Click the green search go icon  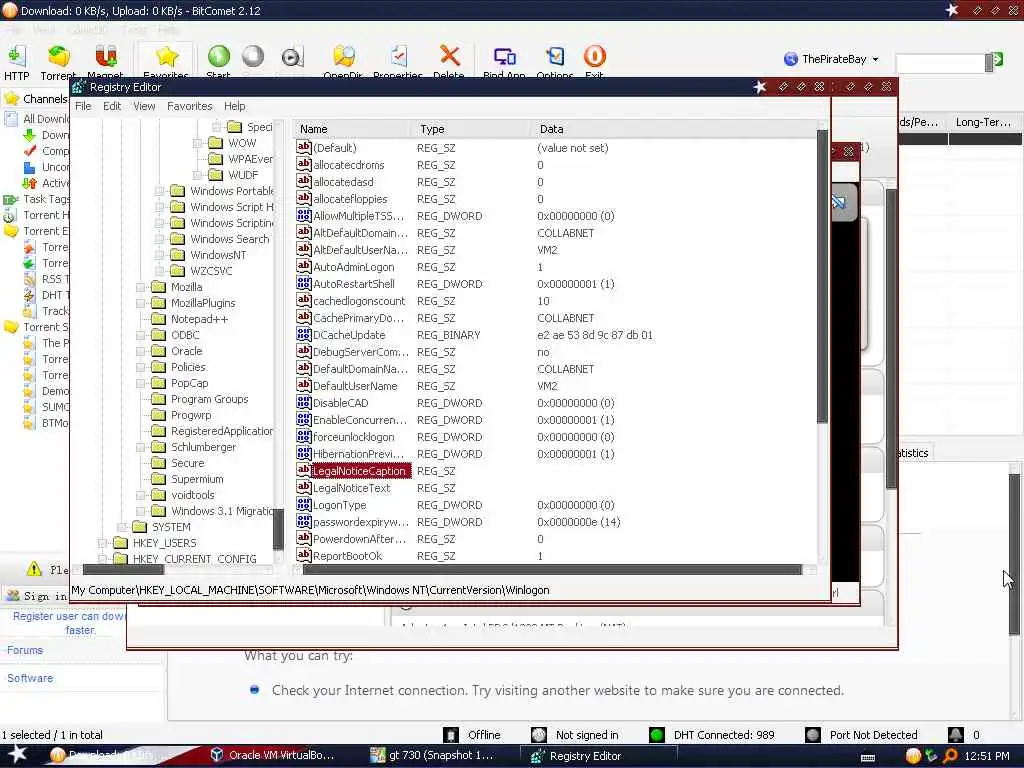pos(997,59)
